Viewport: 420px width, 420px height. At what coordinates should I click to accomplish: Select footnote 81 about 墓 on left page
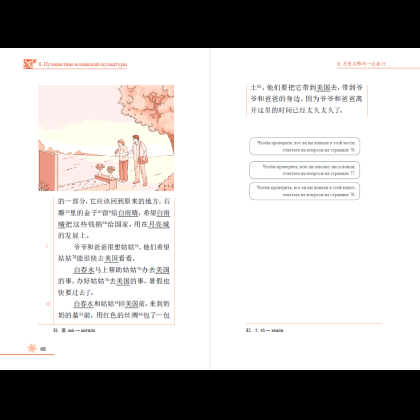(74, 330)
